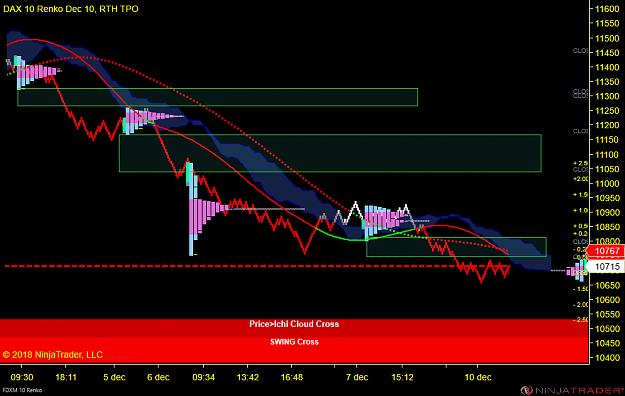Click the red 10767 price marker
The image size is (625, 396).
coord(607,251)
